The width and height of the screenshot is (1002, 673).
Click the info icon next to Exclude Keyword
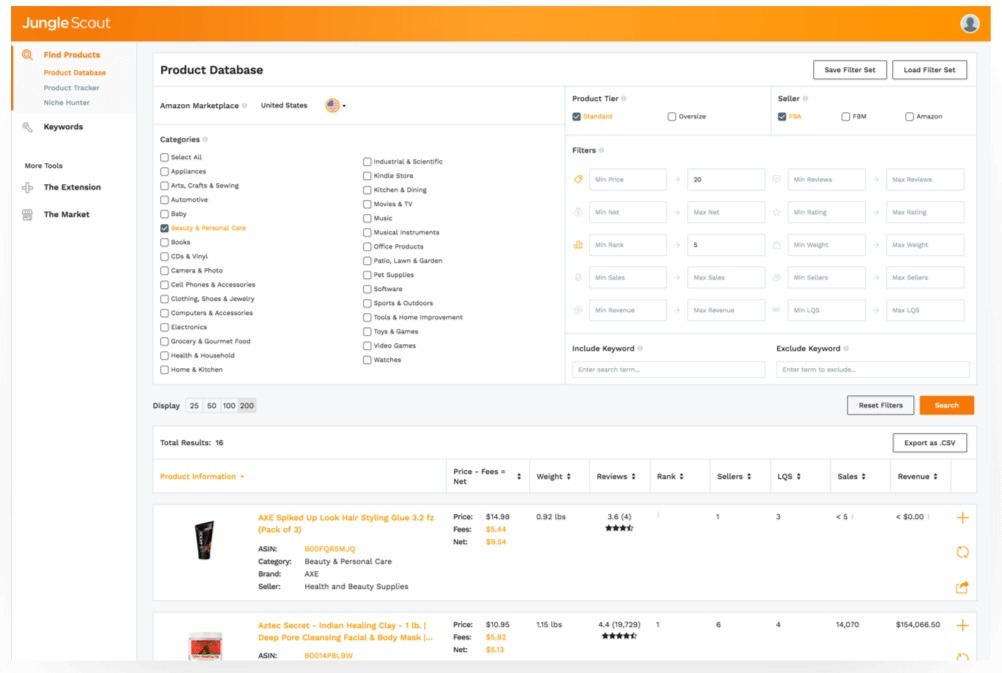click(x=846, y=348)
